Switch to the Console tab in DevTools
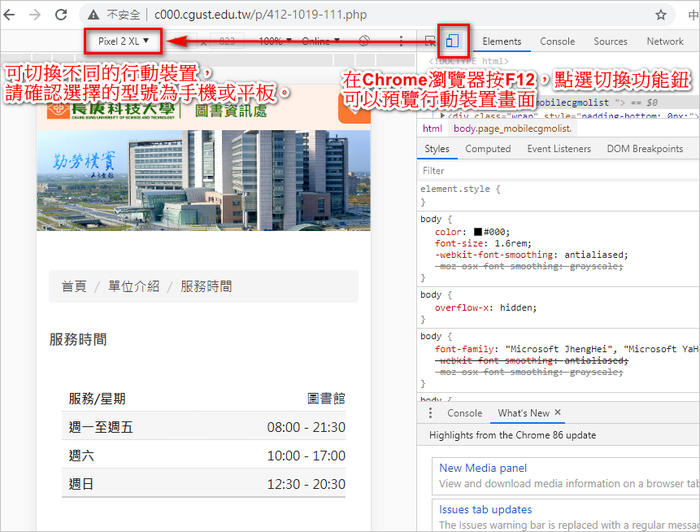Image resolution: width=700 pixels, height=532 pixels. [557, 41]
